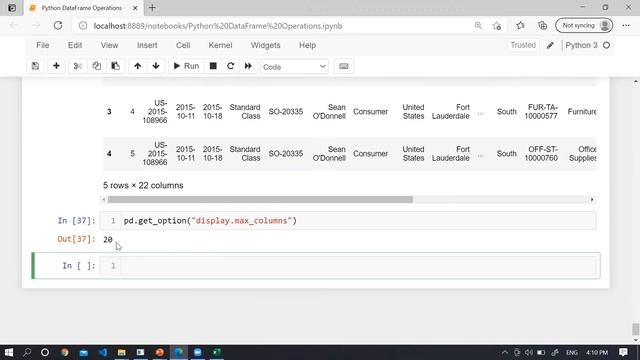Click into the empty input cell
640x360 pixels.
tap(359, 266)
